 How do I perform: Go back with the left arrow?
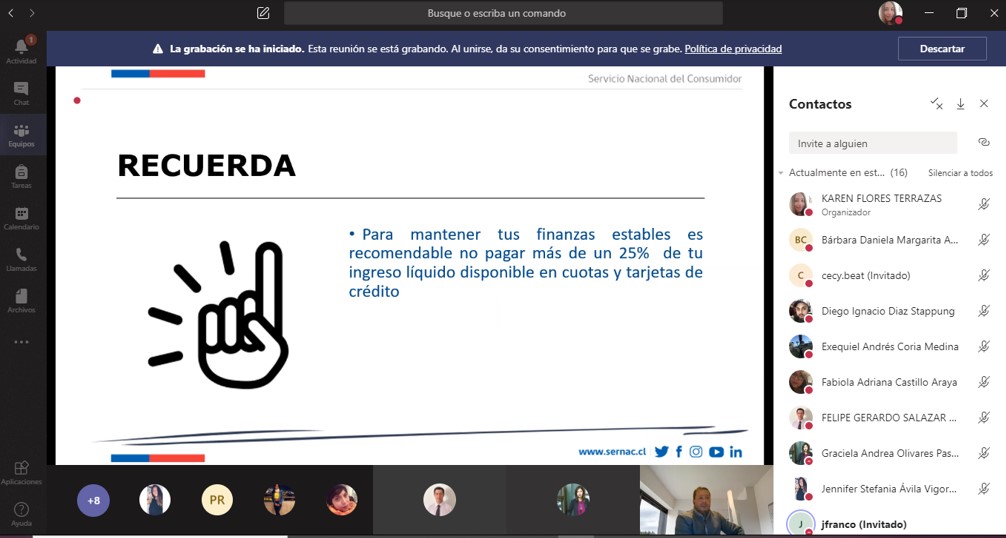[x=11, y=13]
